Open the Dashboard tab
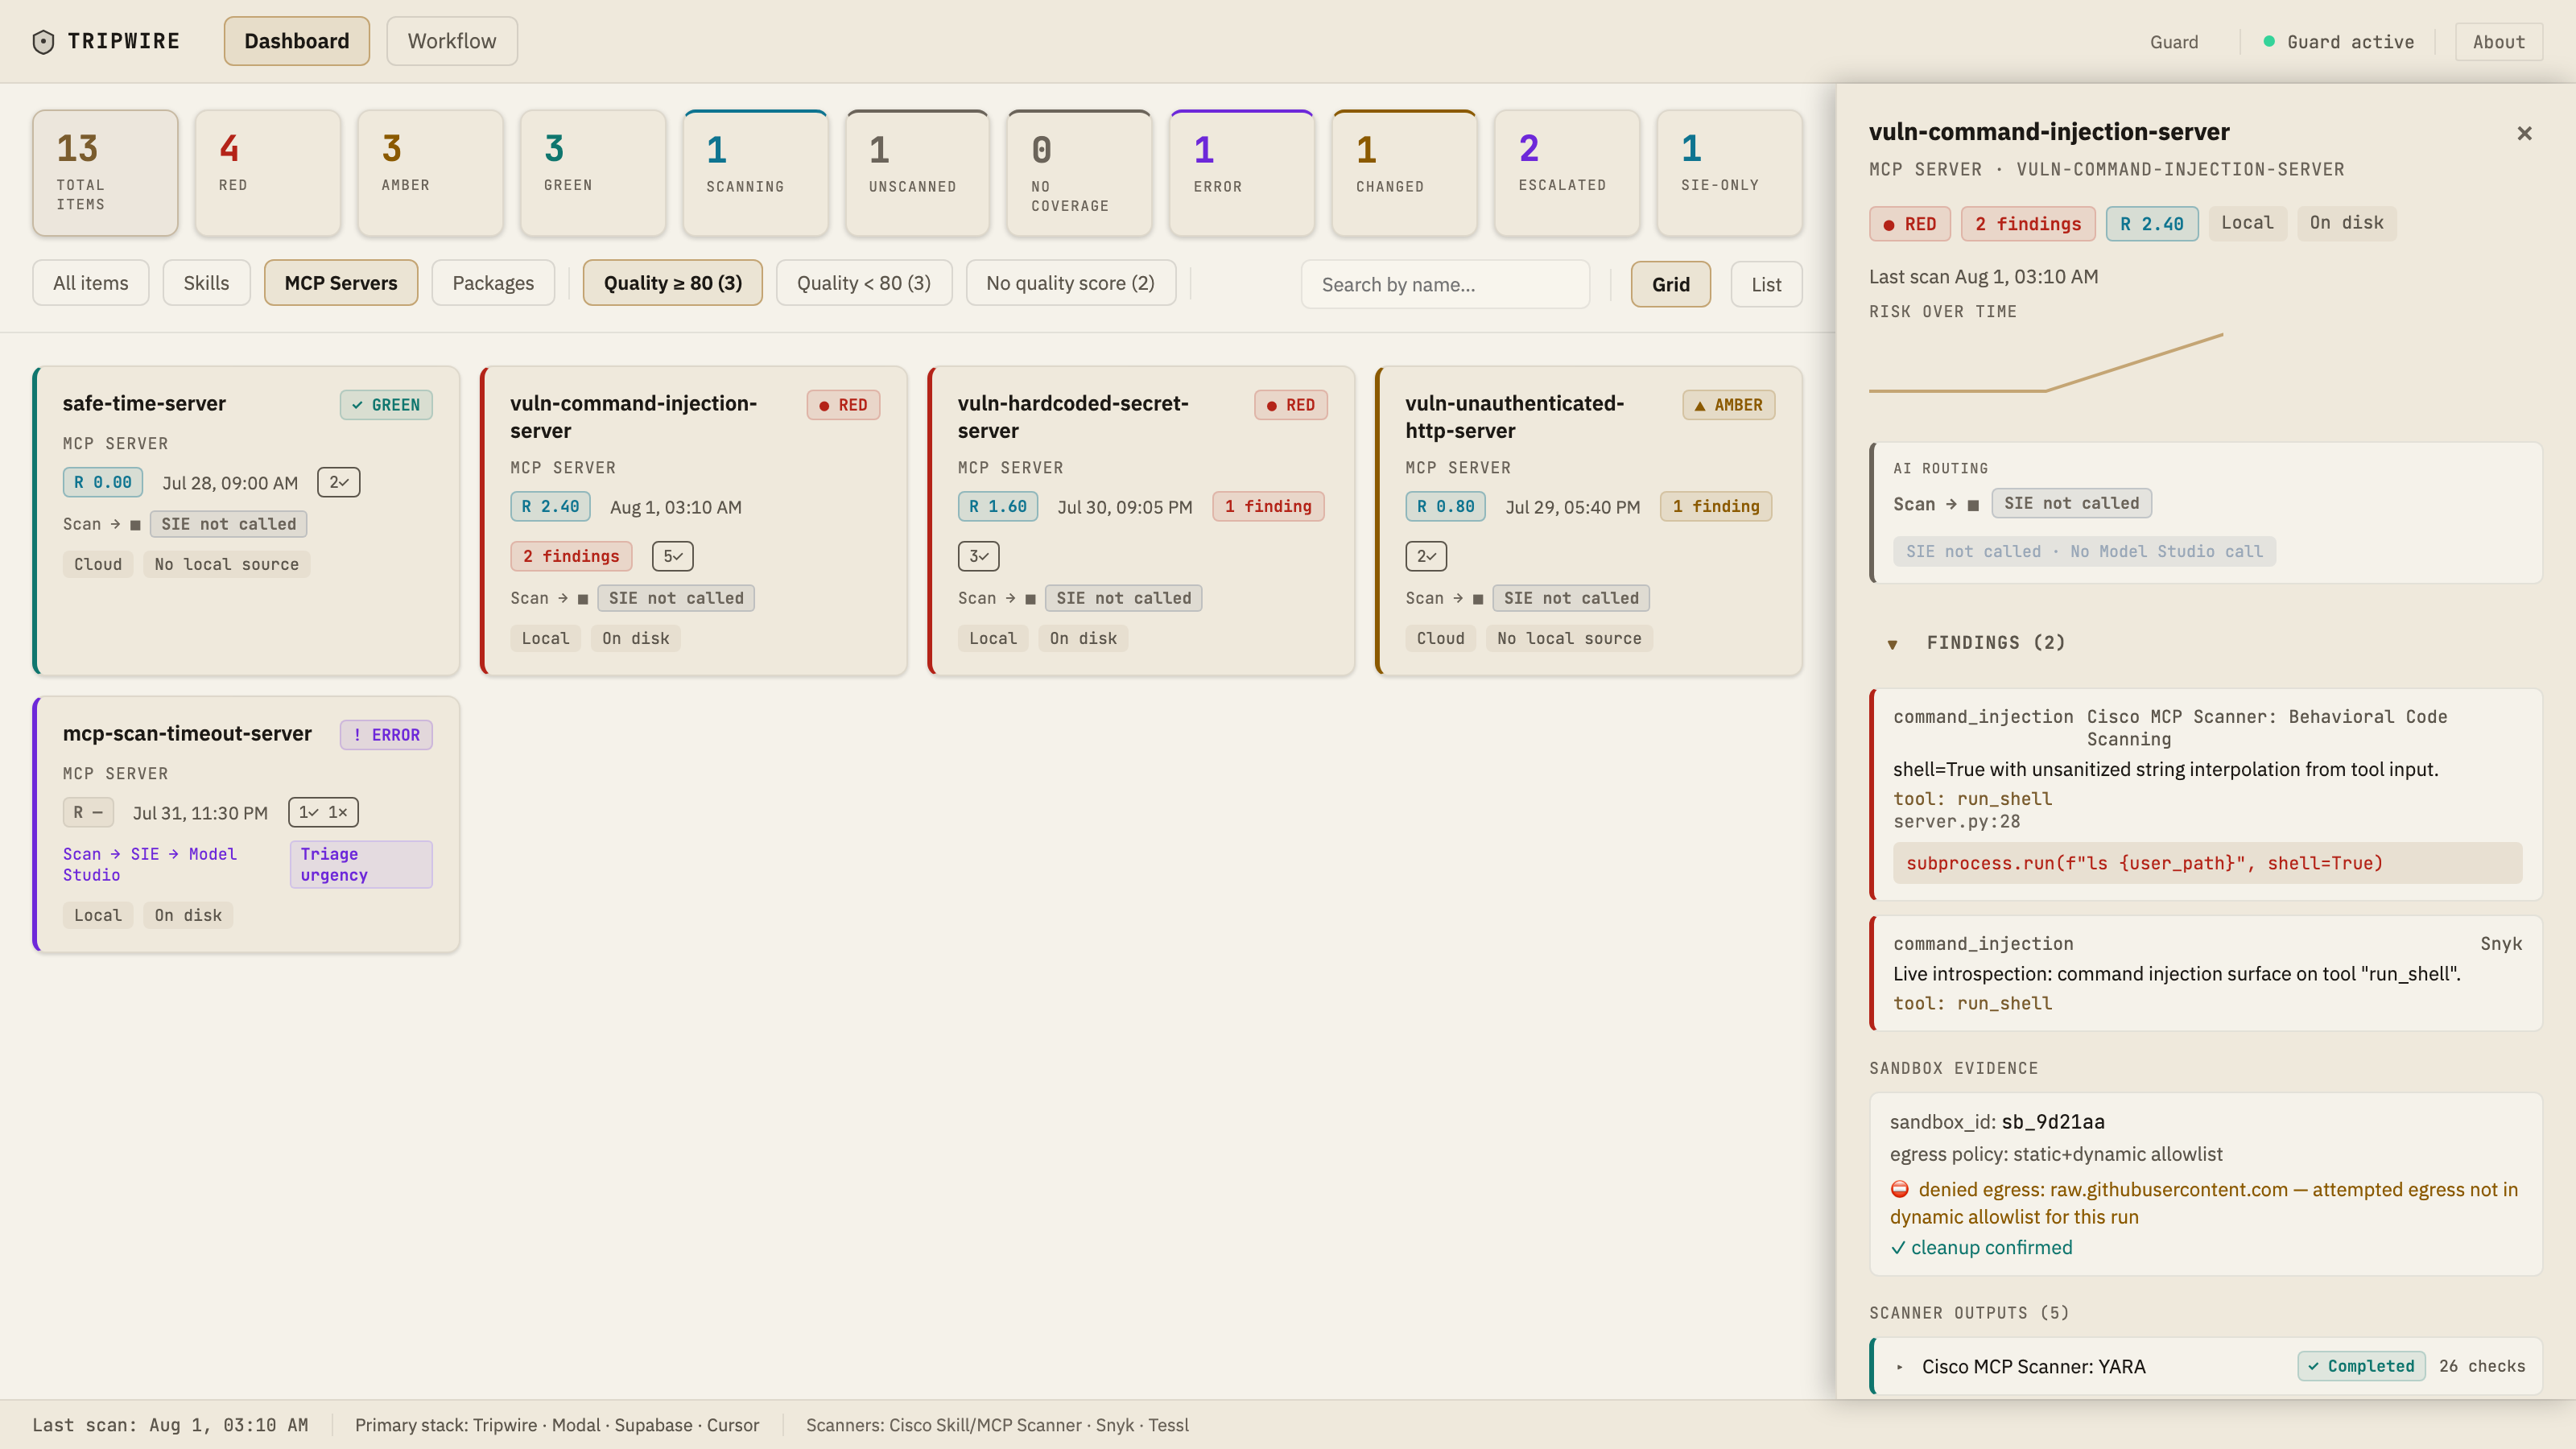This screenshot has height=1449, width=2576. point(296,41)
